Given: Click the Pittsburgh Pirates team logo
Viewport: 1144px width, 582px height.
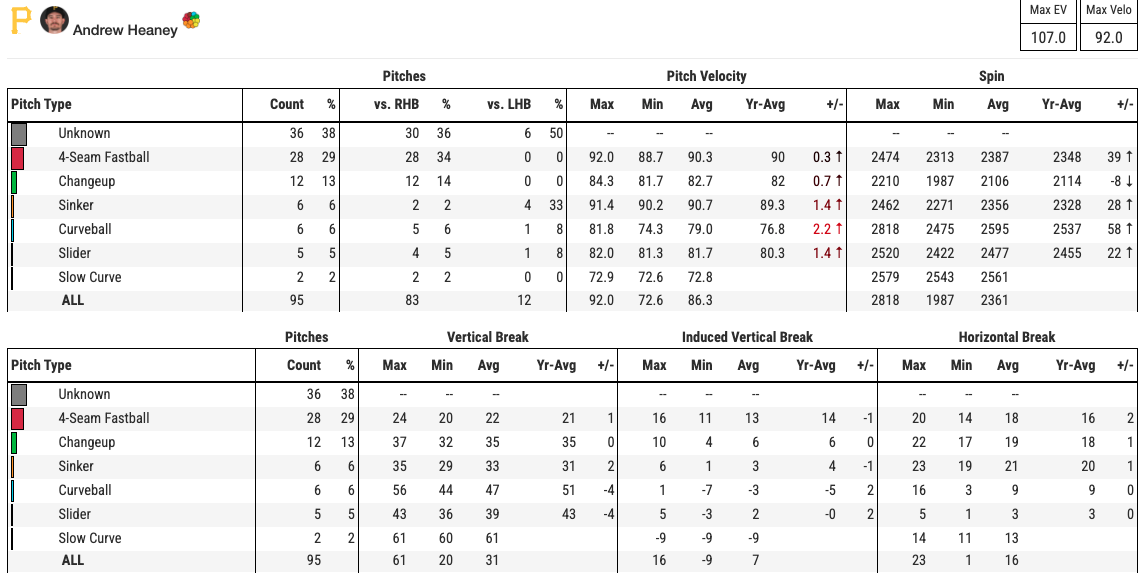Looking at the screenshot, I should coord(21,21).
